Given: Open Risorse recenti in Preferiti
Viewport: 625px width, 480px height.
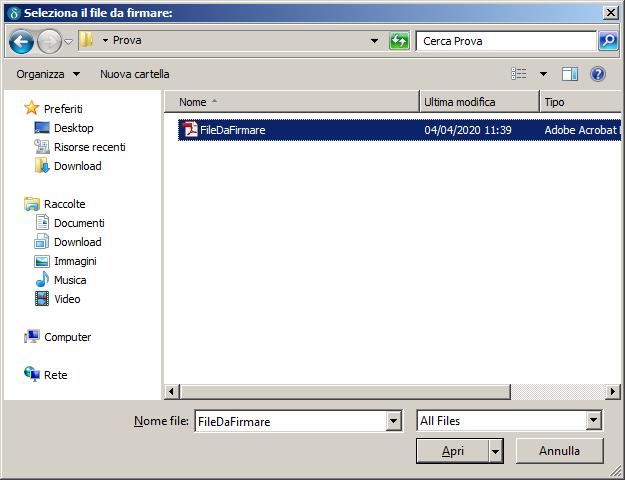Looking at the screenshot, I should point(89,147).
